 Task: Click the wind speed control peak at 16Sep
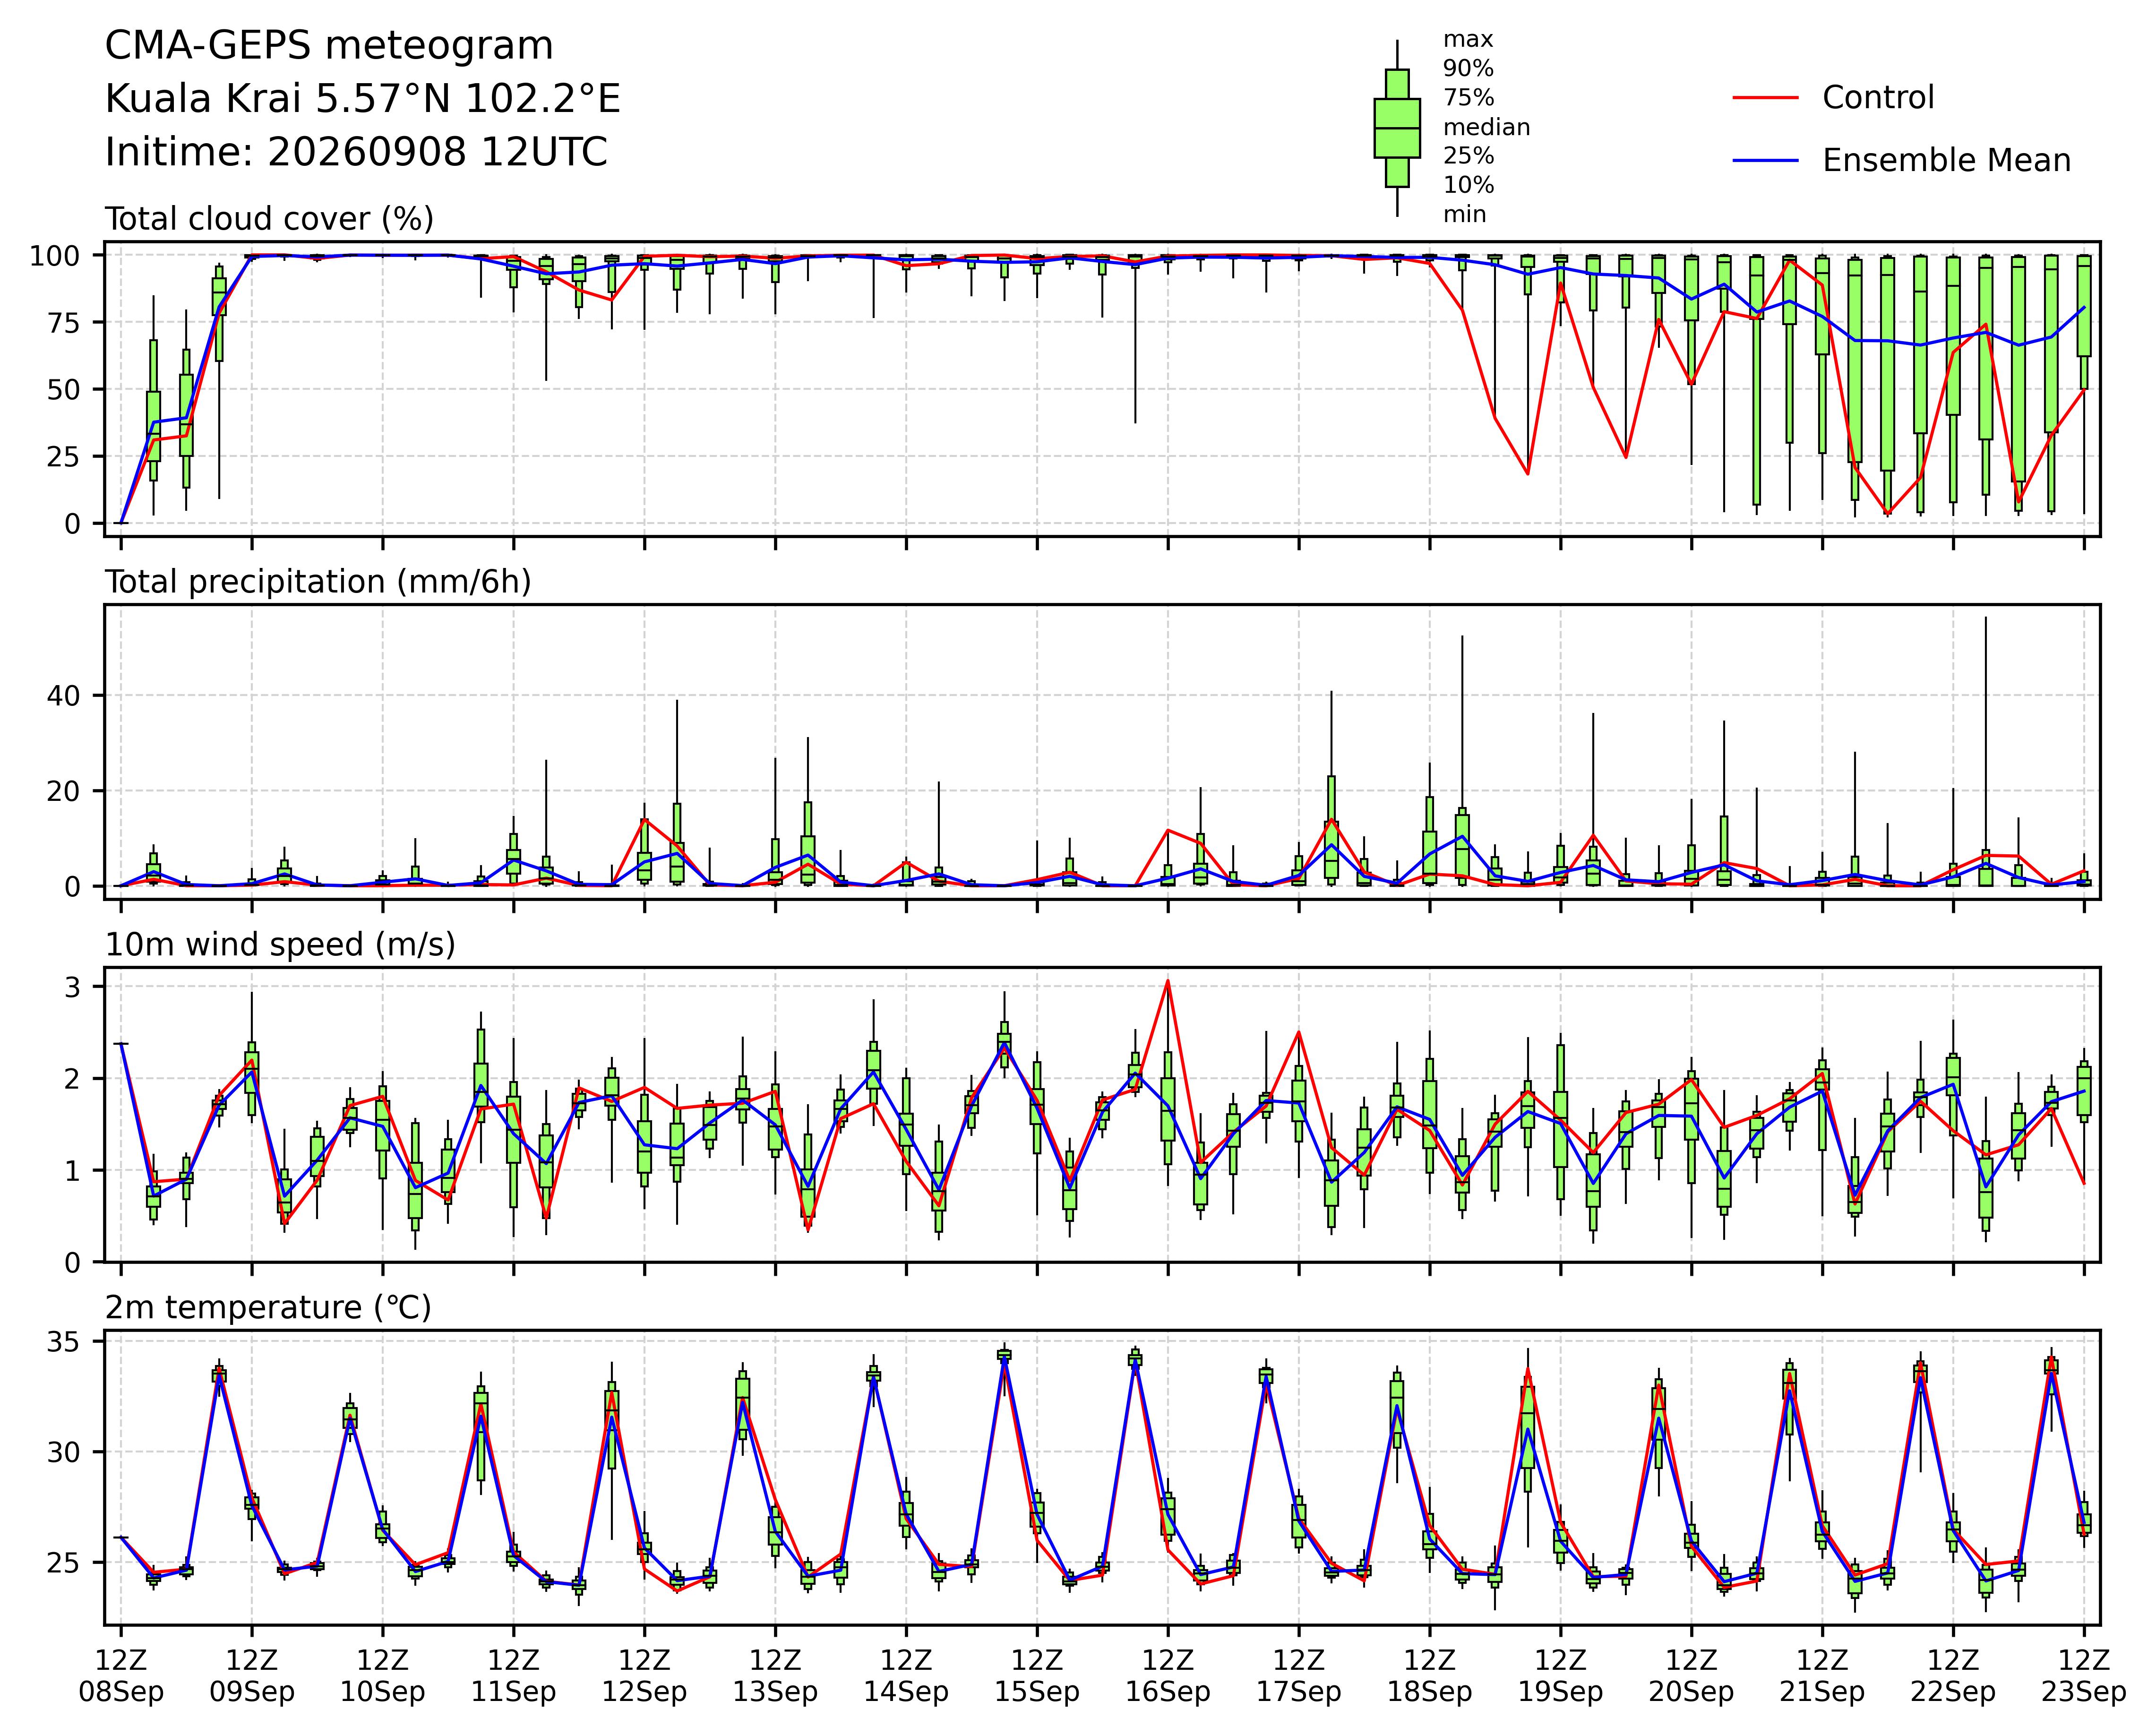point(1168,981)
